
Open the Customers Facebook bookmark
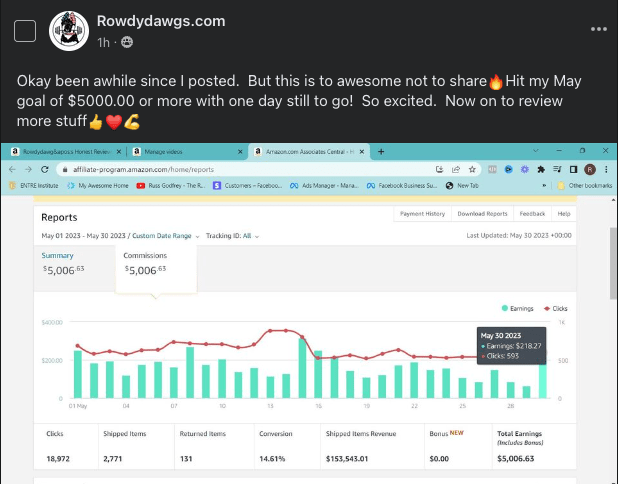248,186
